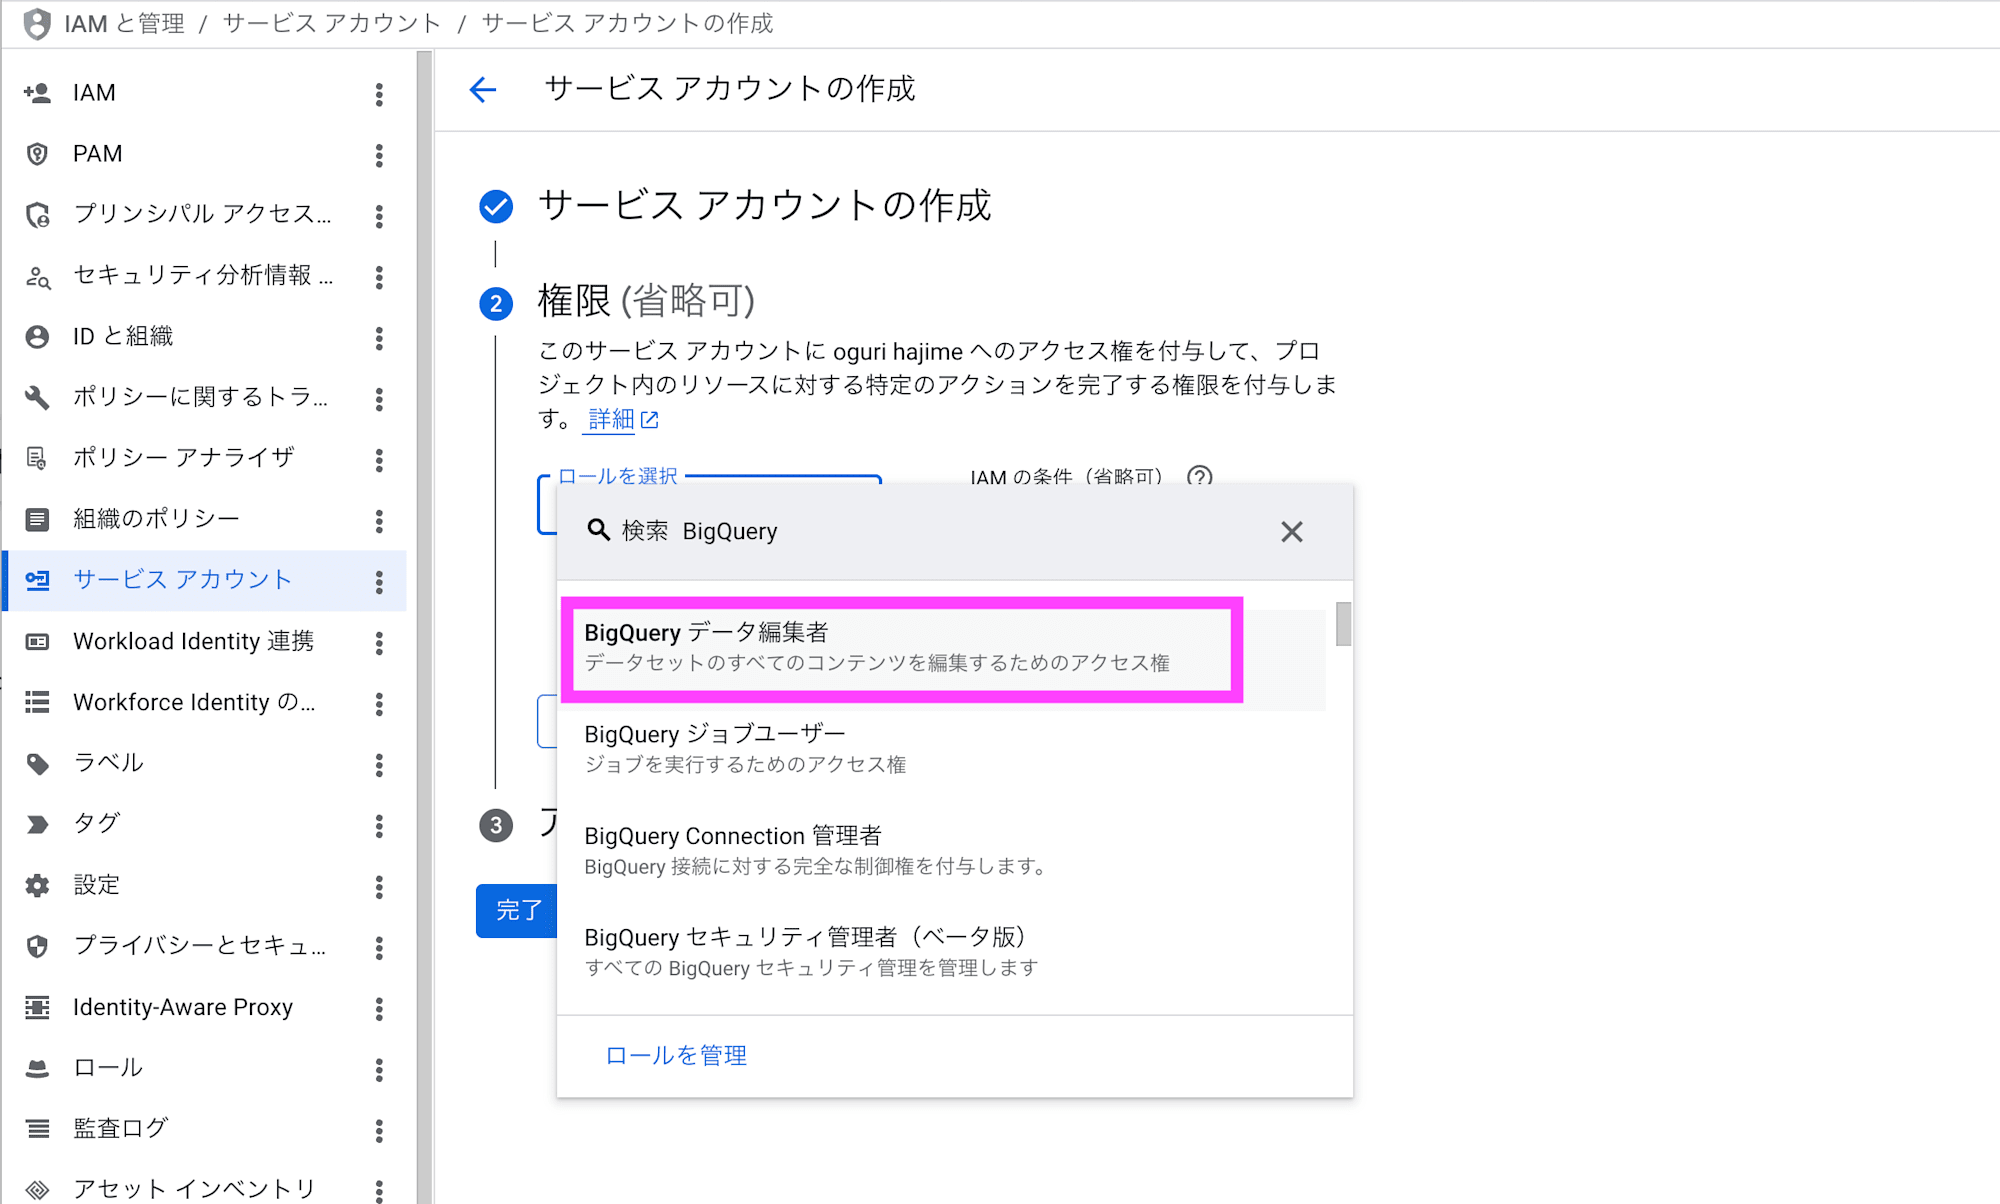Select ポリシー アナライザ in the sidebar
The image size is (2000, 1204).
[x=183, y=458]
